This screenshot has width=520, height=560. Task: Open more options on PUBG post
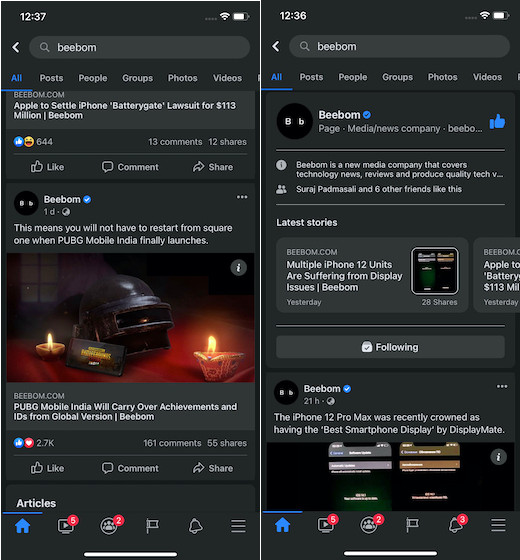[242, 197]
